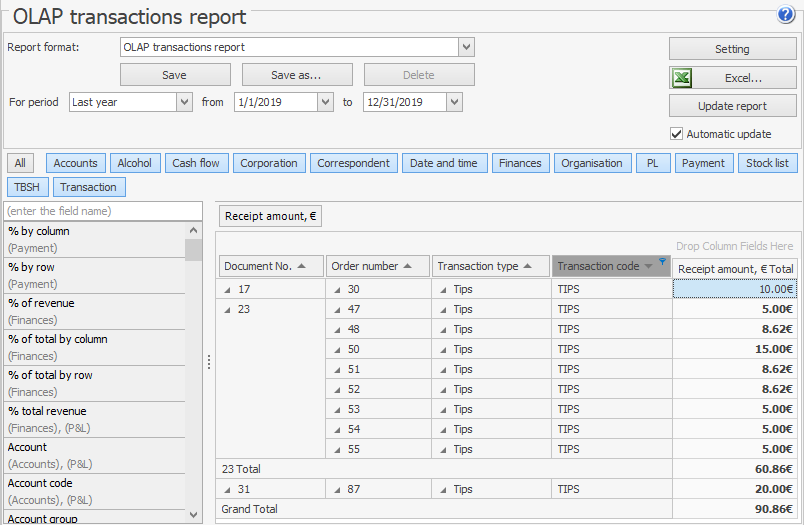Collapse document 17 row group
The width and height of the screenshot is (804, 525).
click(x=227, y=290)
